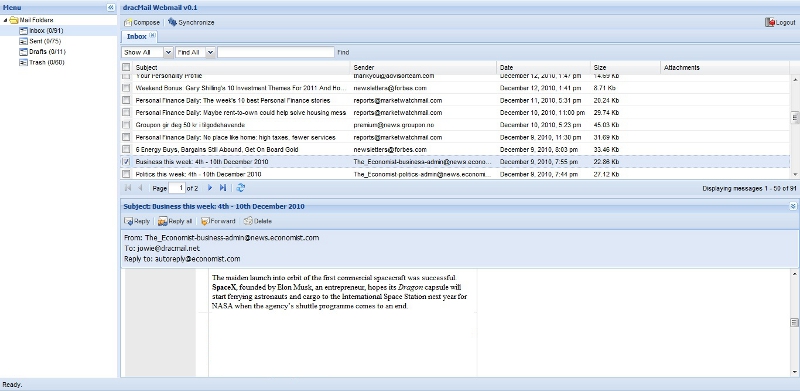
Task: Click the Mail Folders folder icon
Action: pos(14,20)
